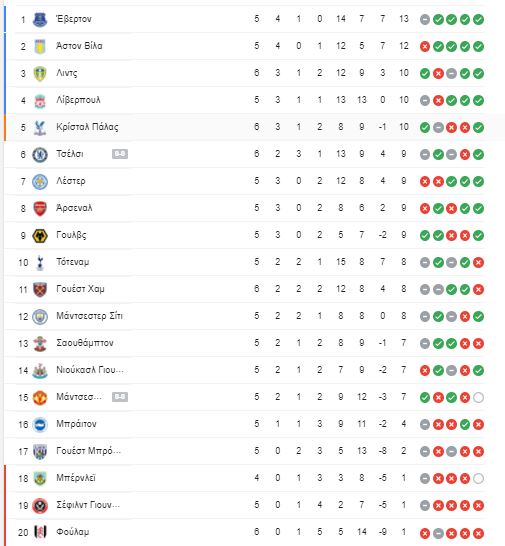Click the empty upcoming-match circle in Μπέρνλεϊ row

(x=479, y=478)
